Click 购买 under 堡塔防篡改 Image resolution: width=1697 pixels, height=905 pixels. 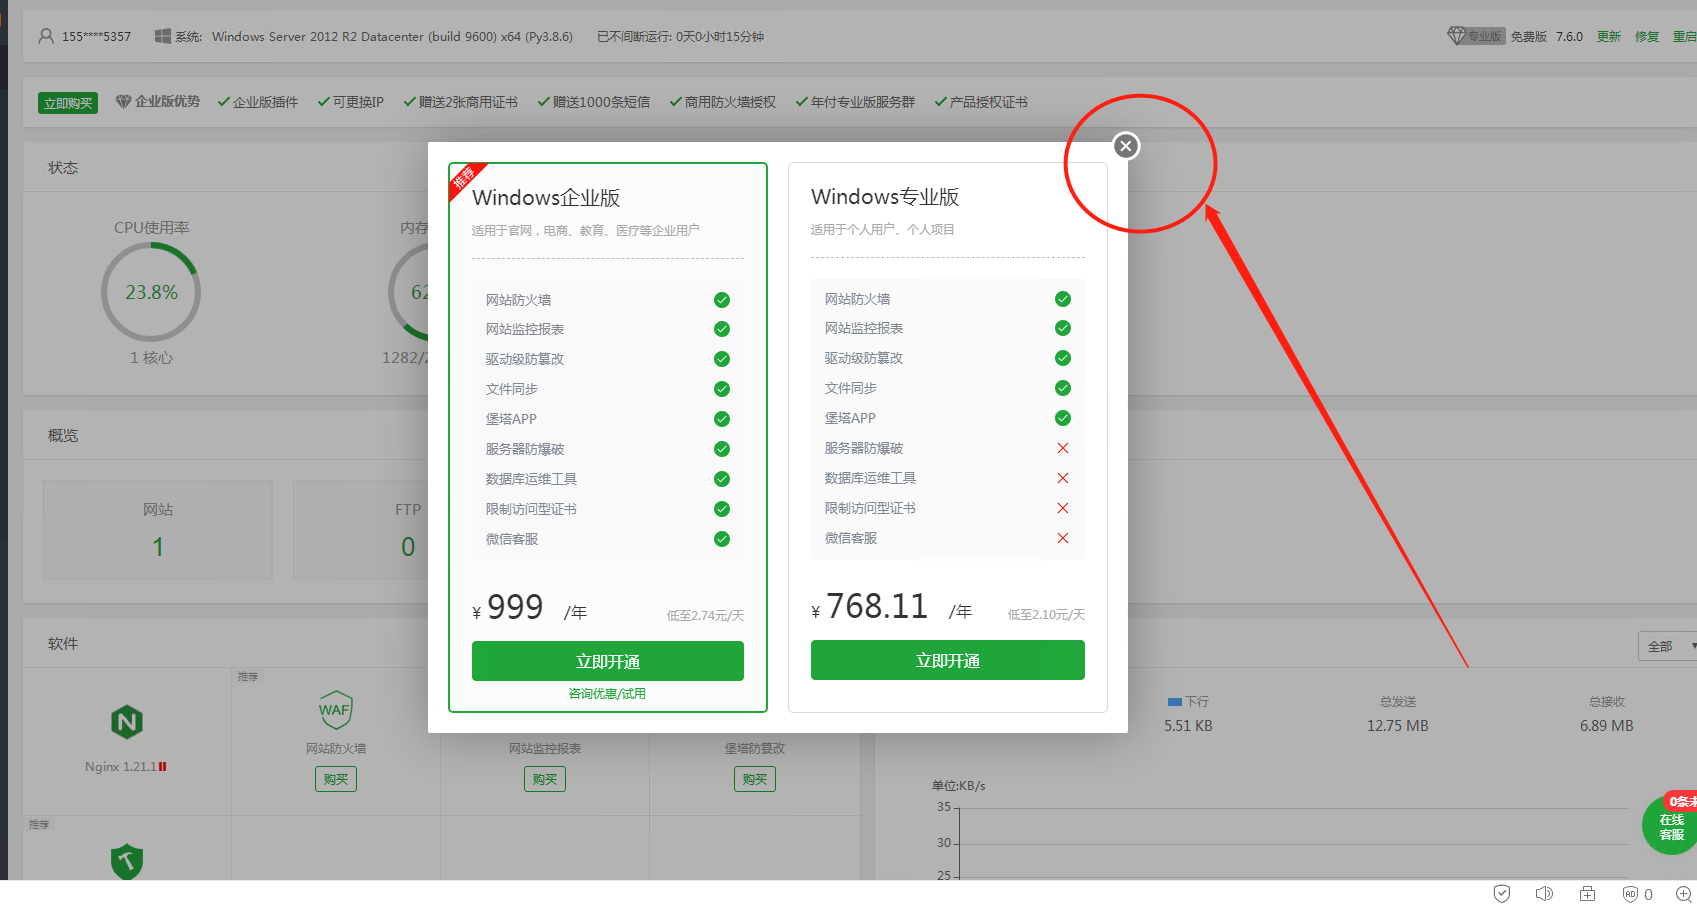(755, 779)
